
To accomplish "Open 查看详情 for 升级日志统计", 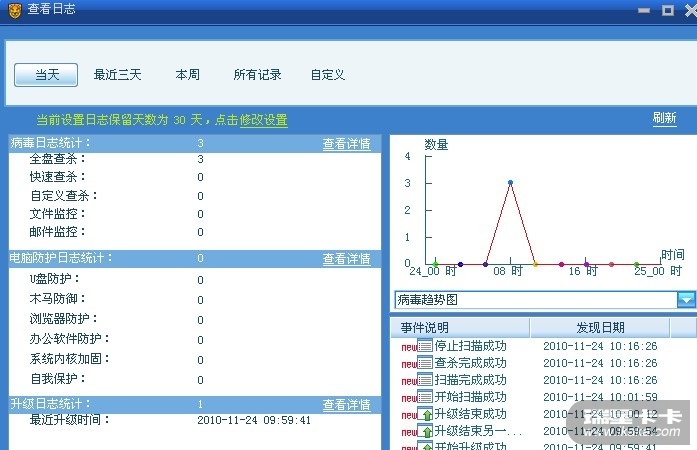I will tap(347, 405).
